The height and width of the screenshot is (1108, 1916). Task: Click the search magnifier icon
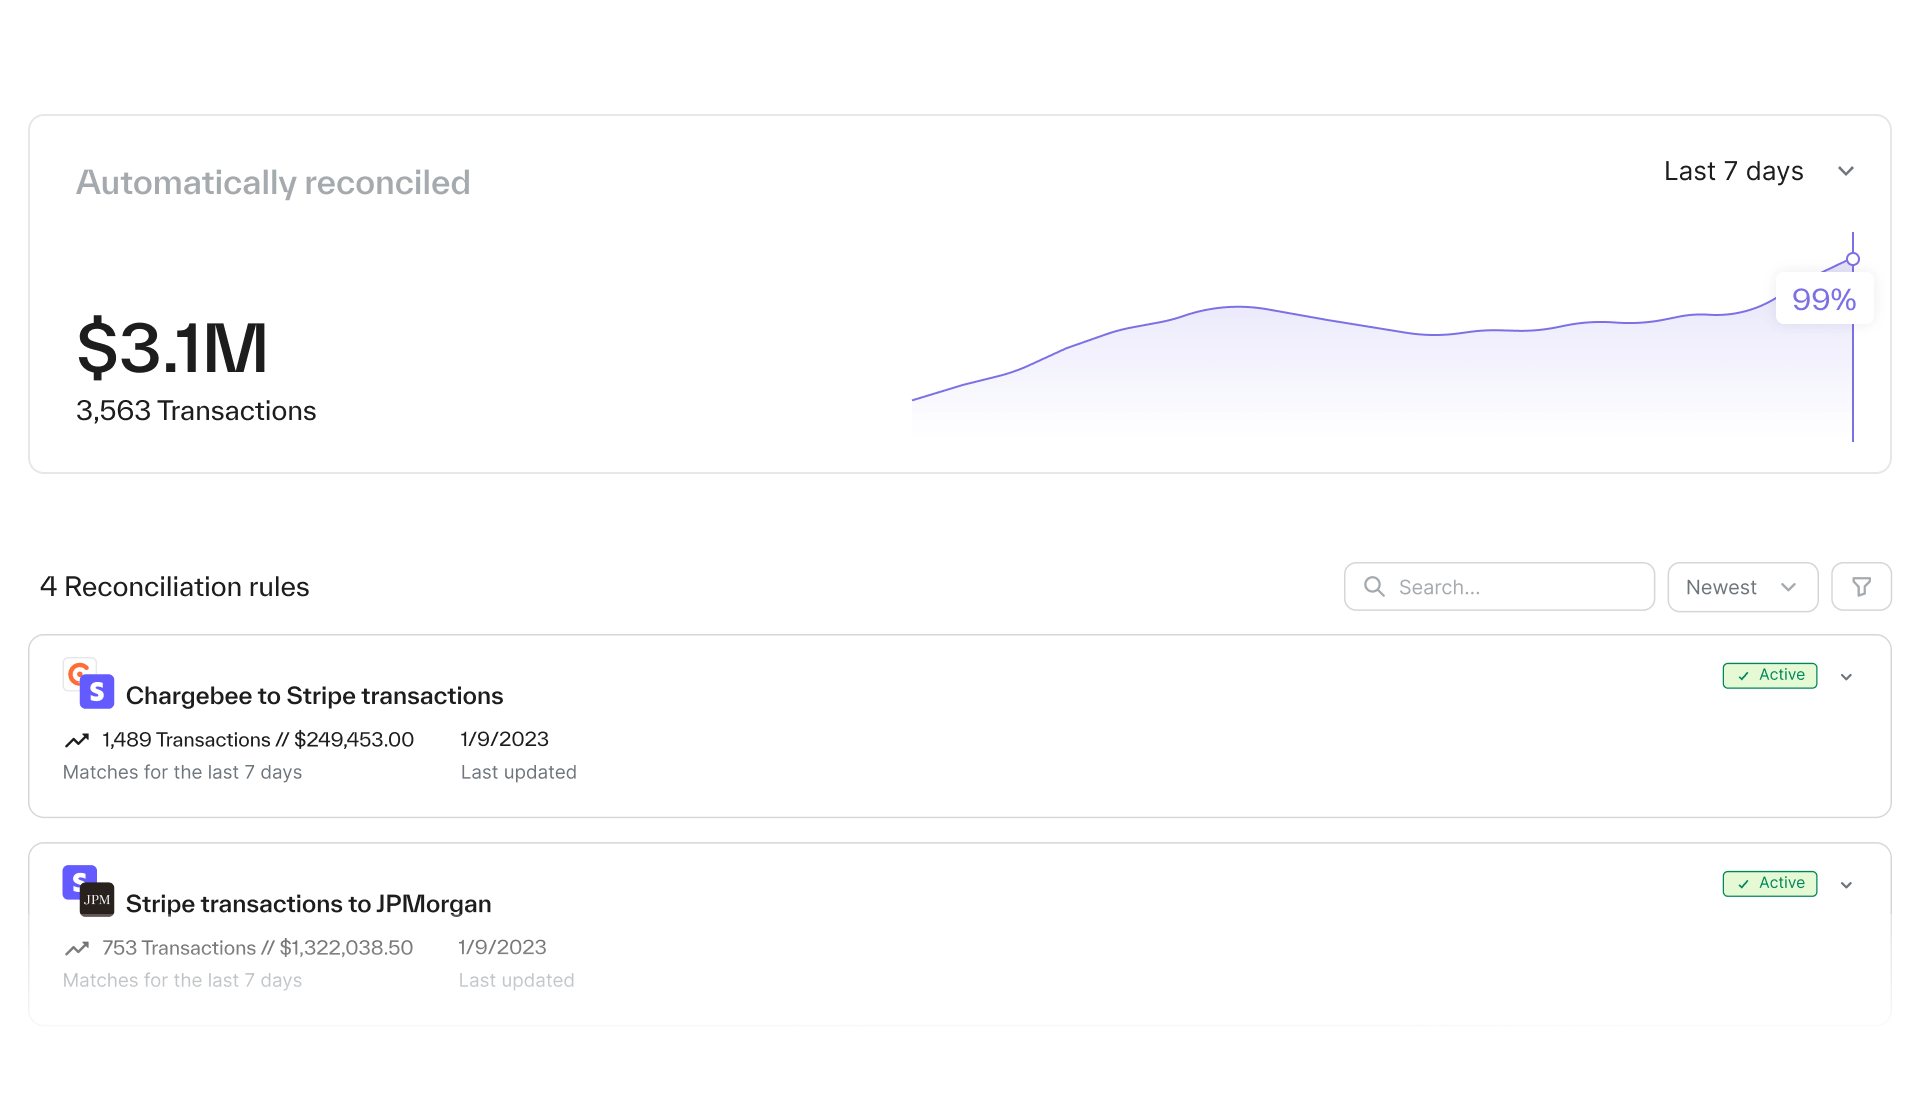point(1374,587)
